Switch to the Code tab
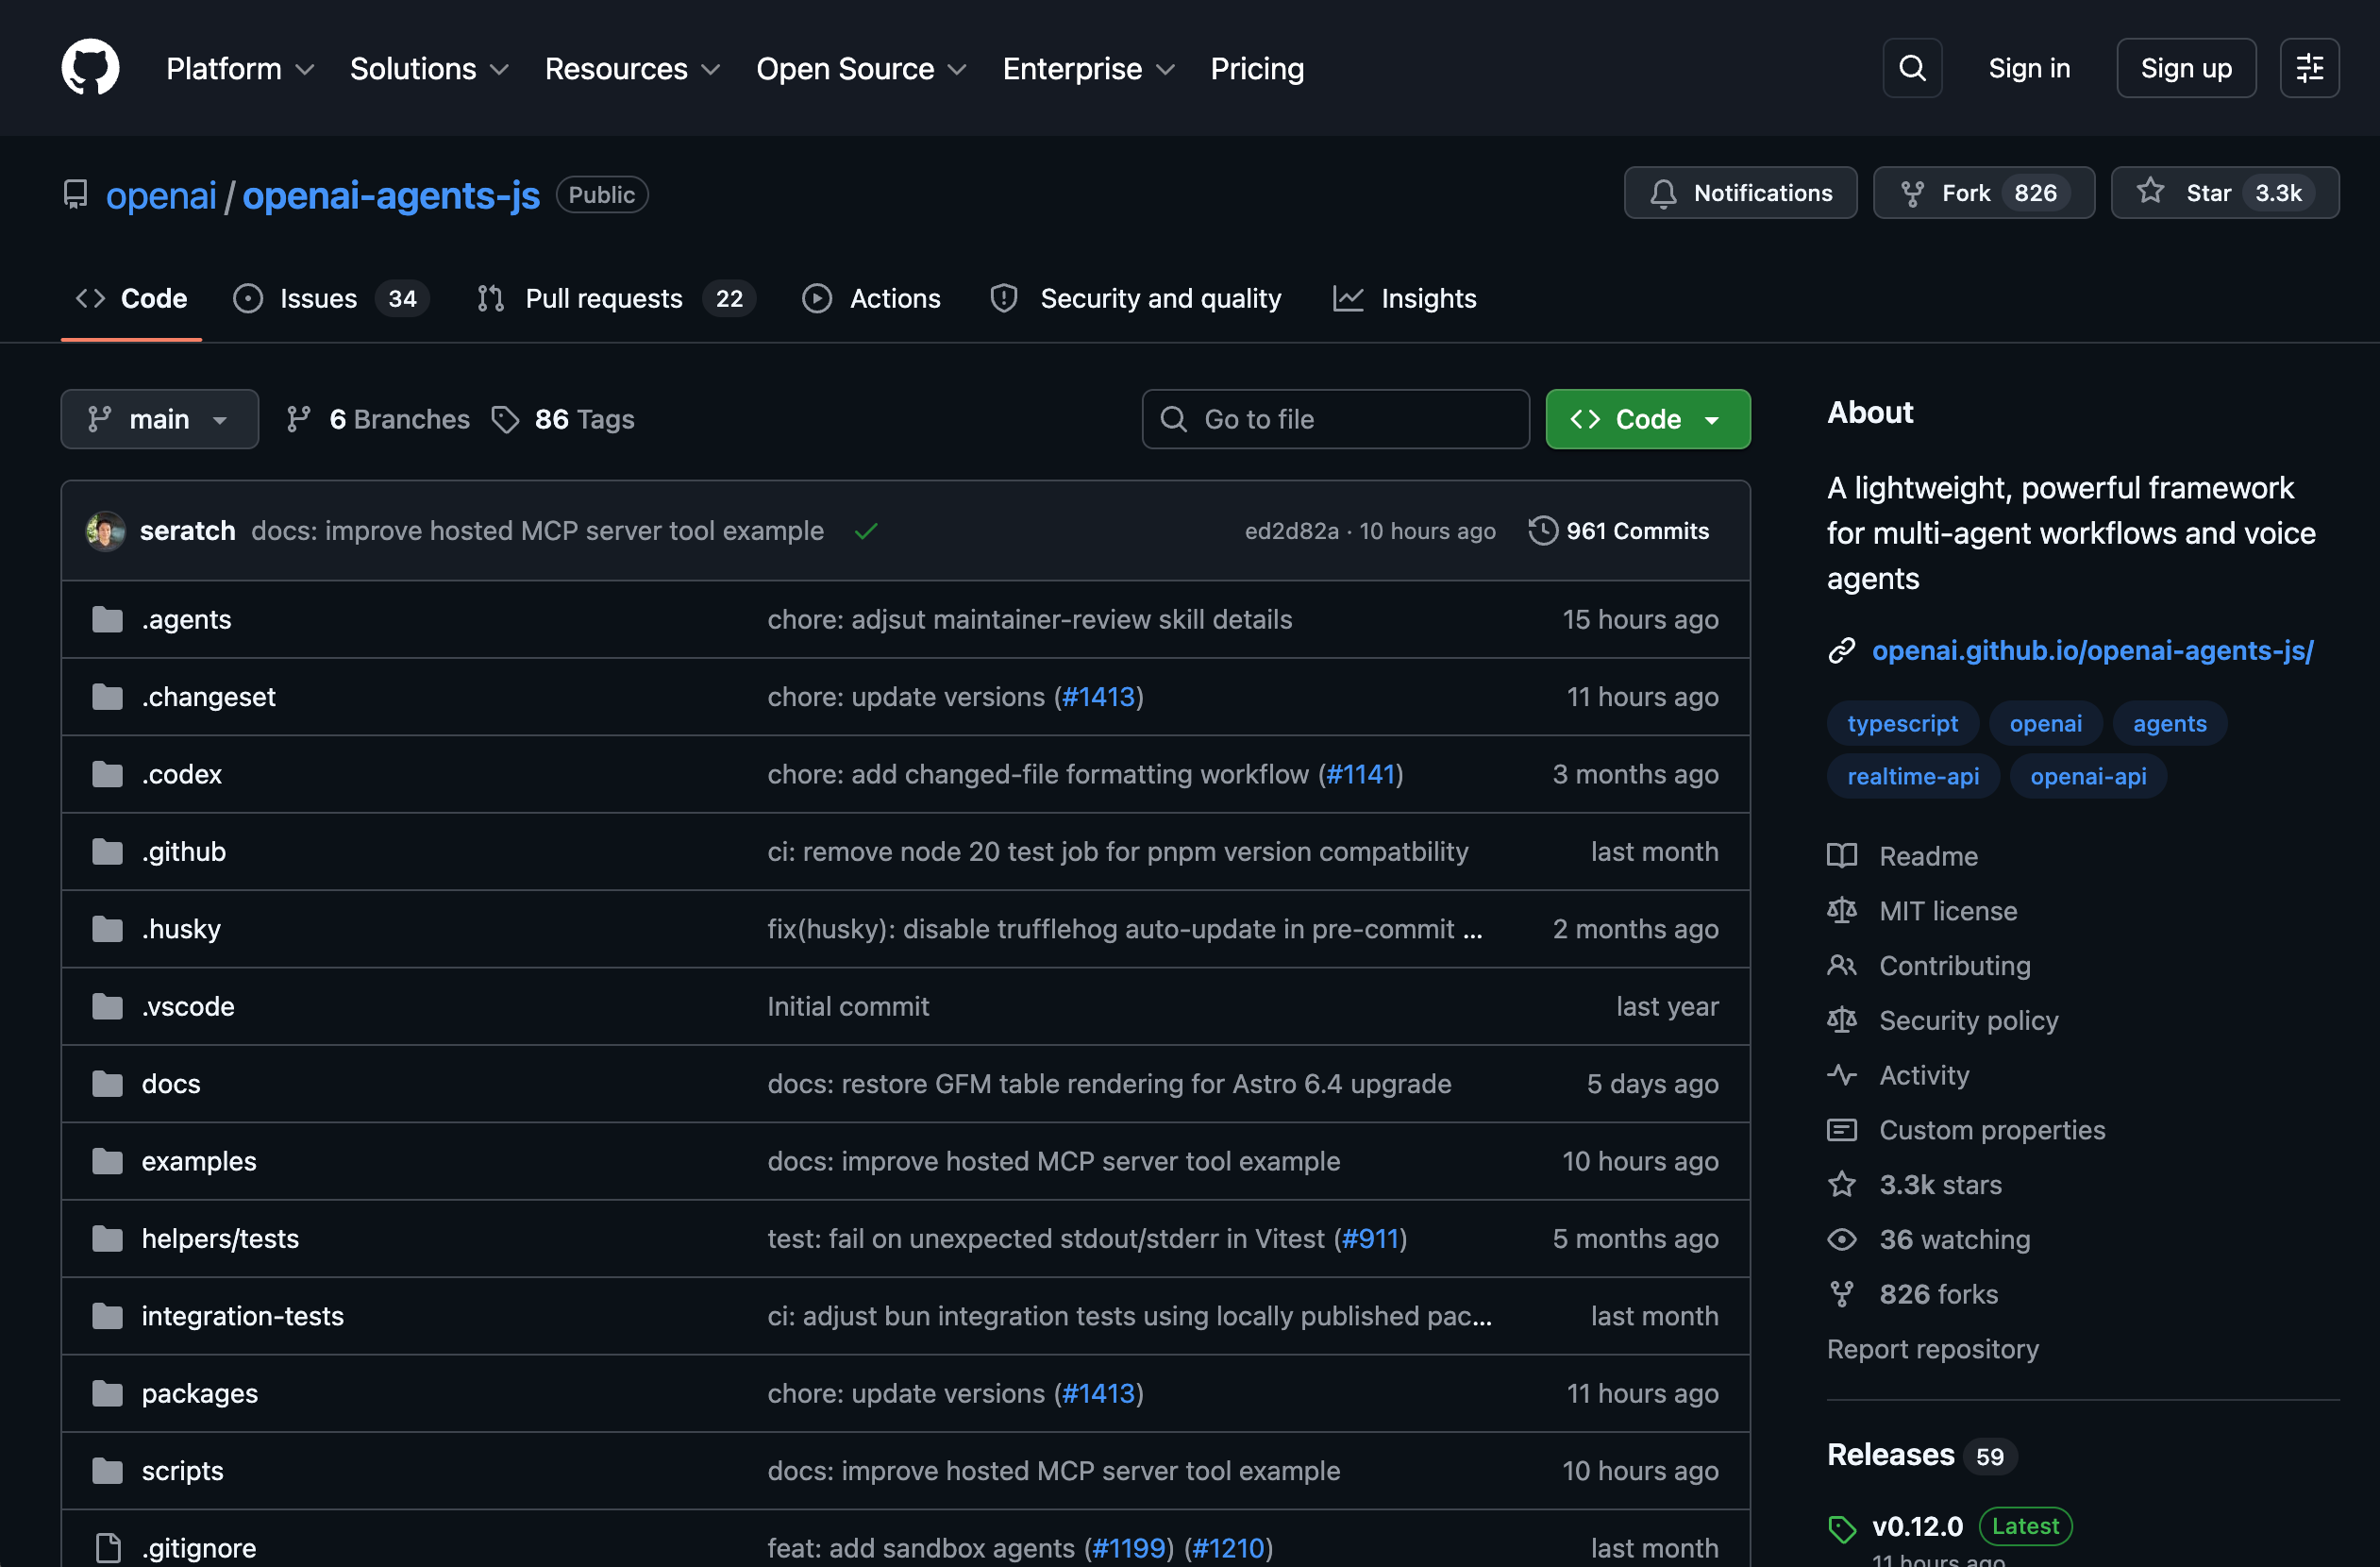 pyautogui.click(x=132, y=298)
